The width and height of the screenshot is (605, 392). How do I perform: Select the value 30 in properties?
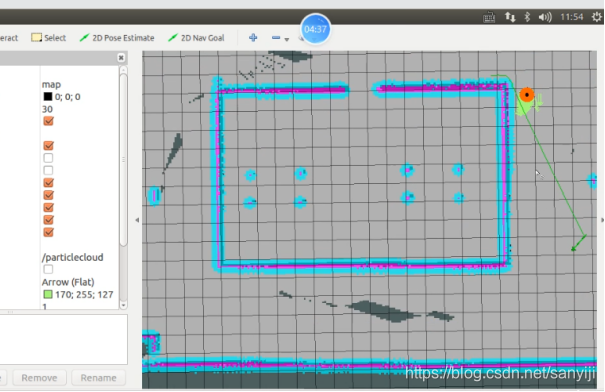pyautogui.click(x=47, y=109)
